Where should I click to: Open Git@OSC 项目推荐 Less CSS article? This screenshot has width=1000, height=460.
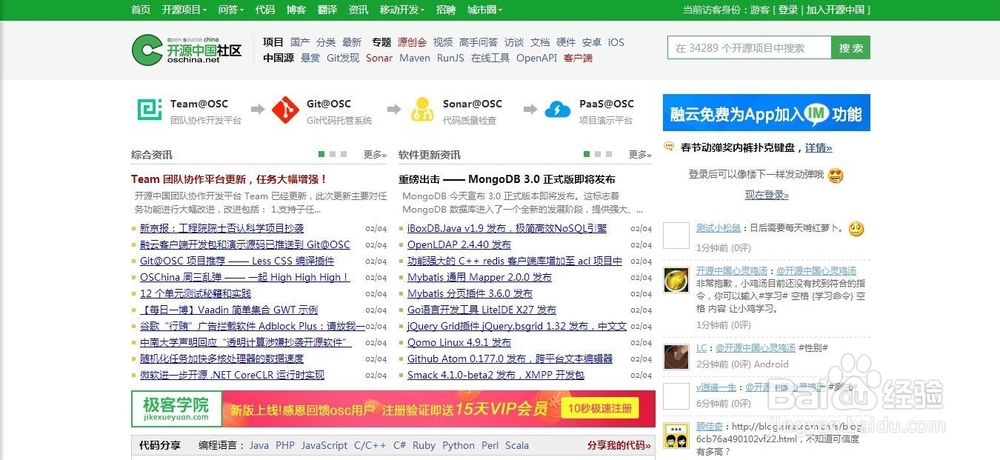pyautogui.click(x=237, y=261)
